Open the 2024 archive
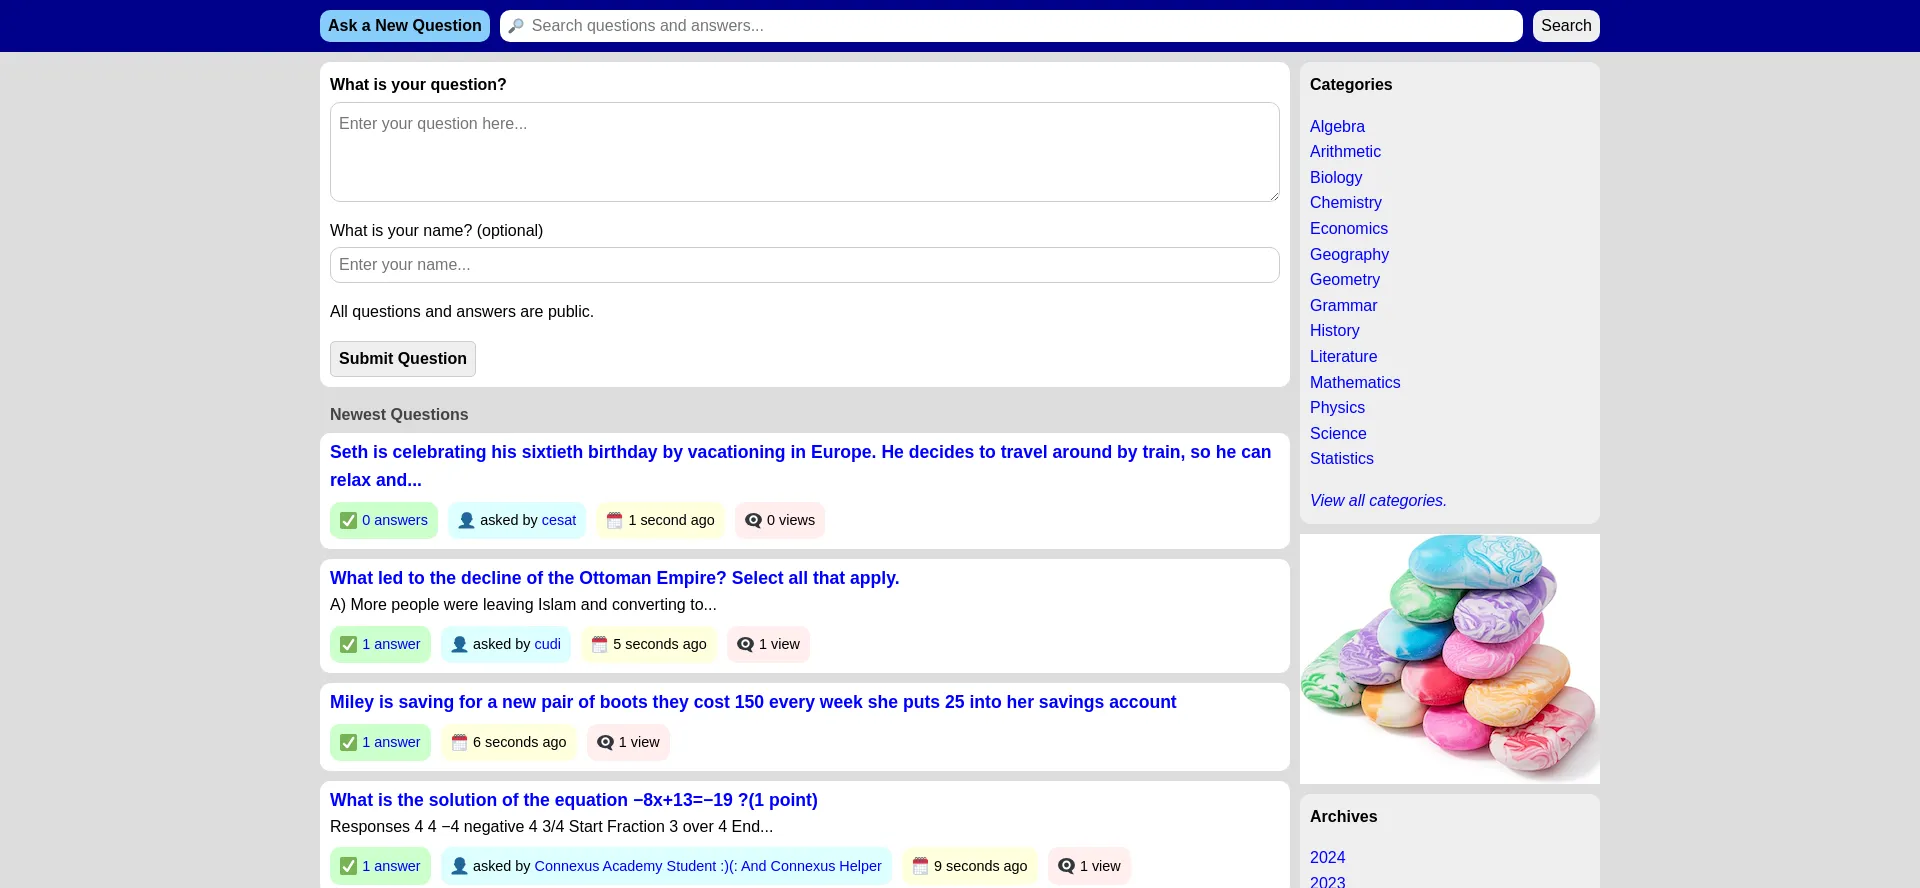The image size is (1920, 888). [x=1327, y=858]
